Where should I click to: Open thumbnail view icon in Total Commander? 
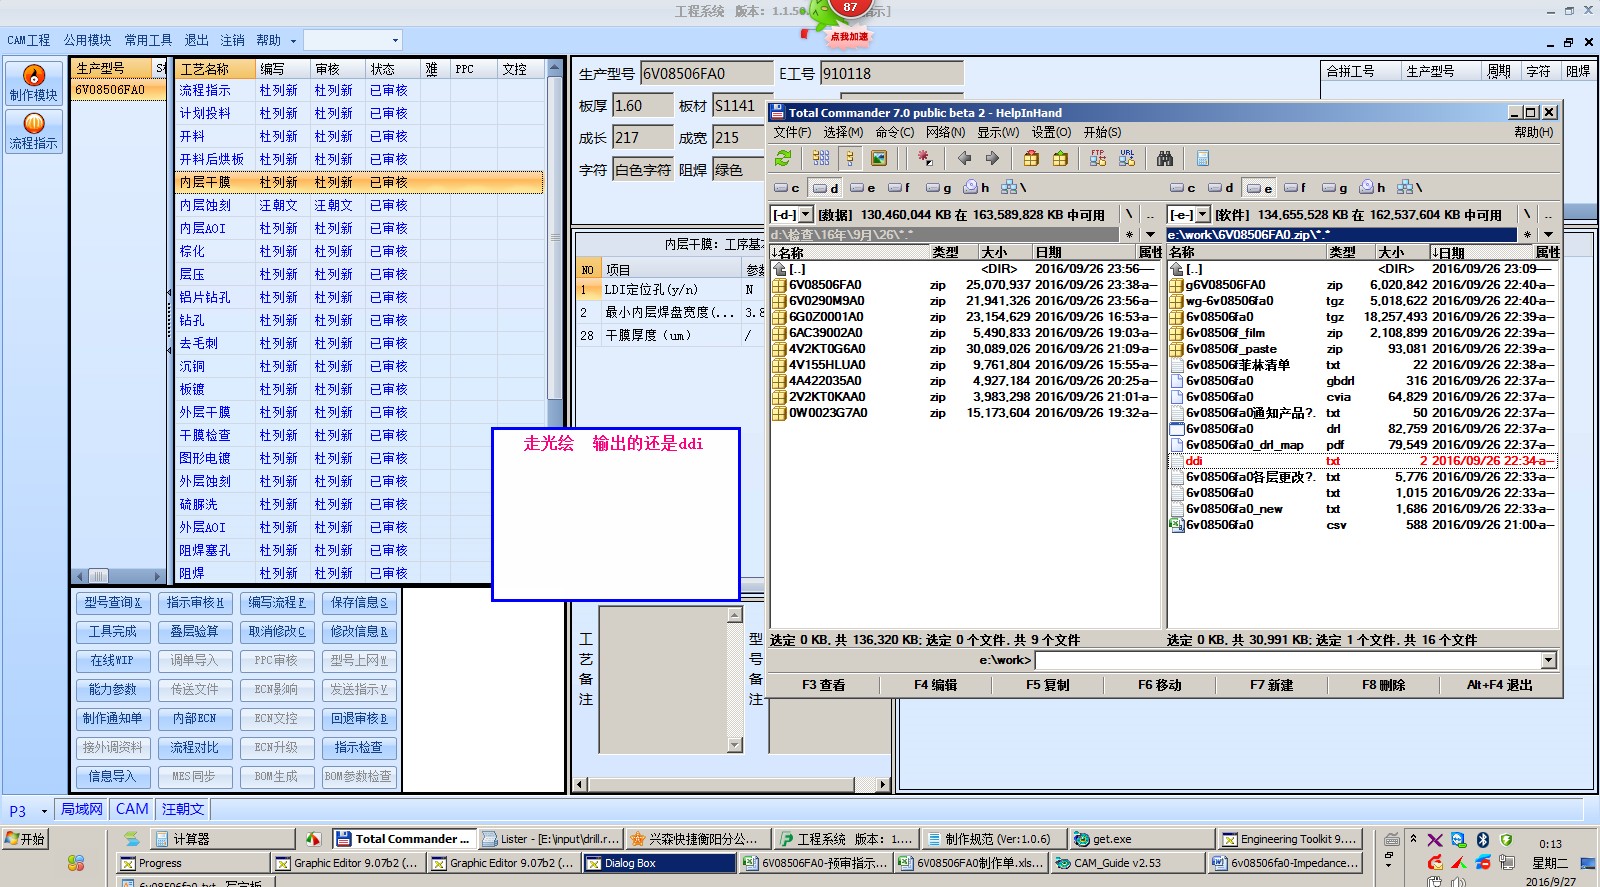[879, 158]
